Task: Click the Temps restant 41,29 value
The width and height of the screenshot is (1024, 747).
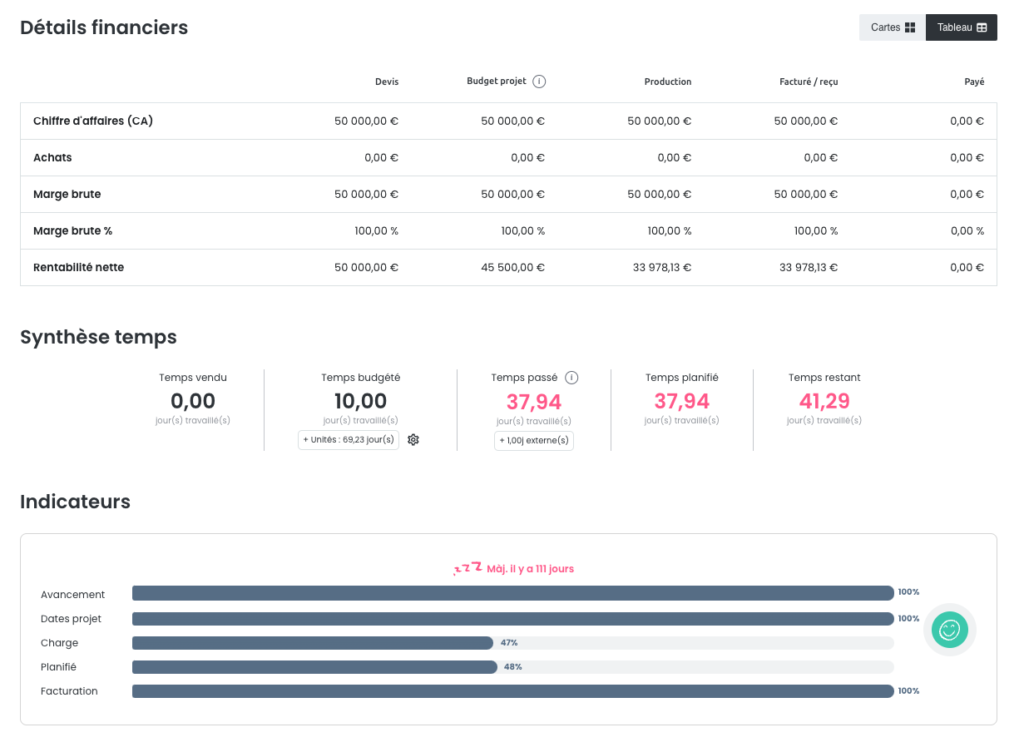Action: [x=824, y=401]
